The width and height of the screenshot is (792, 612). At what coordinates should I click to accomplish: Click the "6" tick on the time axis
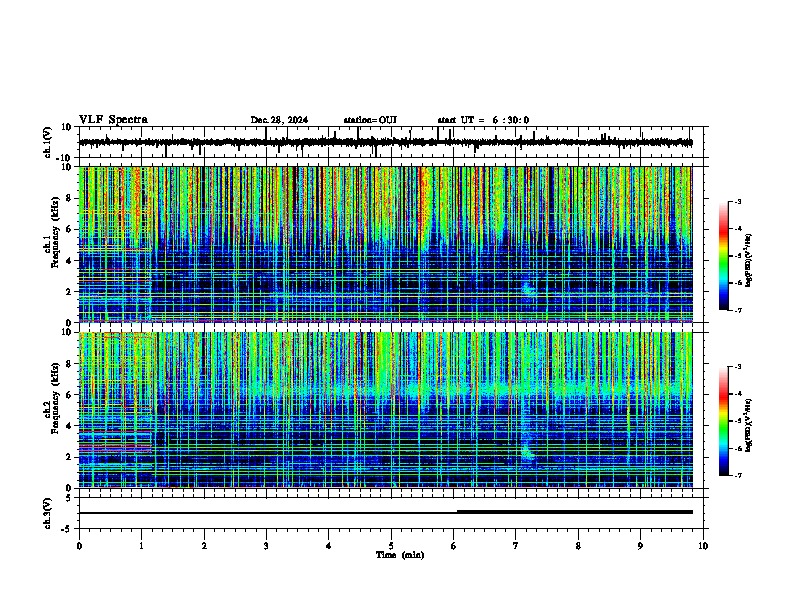[x=454, y=546]
